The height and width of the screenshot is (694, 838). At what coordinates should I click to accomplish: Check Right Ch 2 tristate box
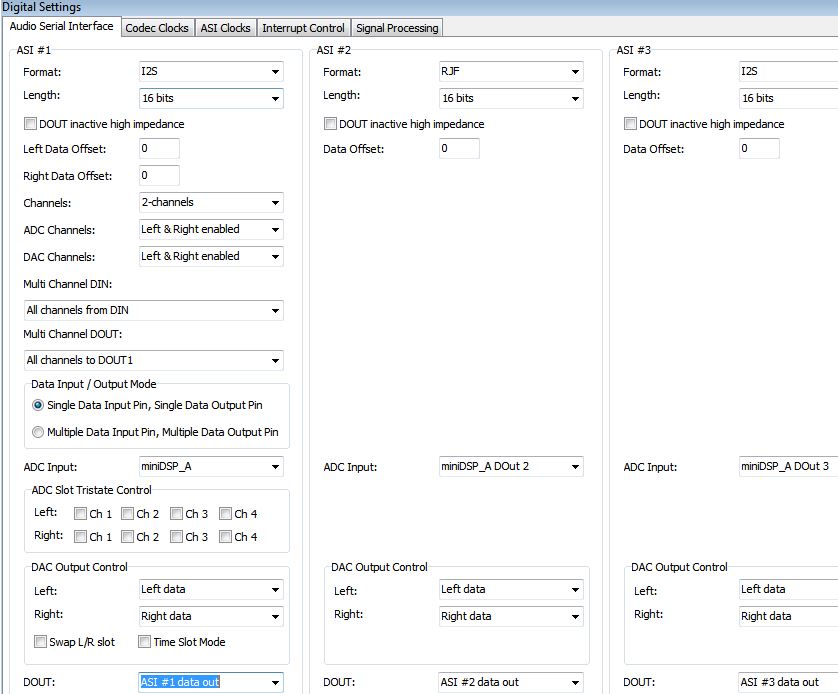(127, 536)
